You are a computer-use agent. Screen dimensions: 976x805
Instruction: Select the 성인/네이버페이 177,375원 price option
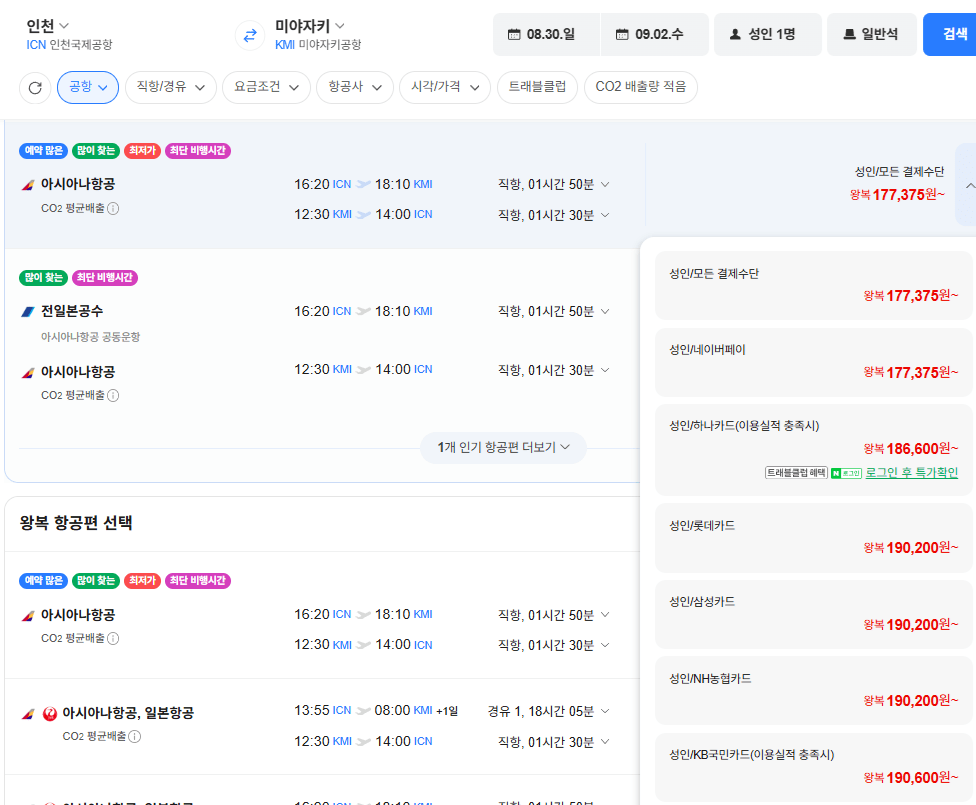pos(814,362)
